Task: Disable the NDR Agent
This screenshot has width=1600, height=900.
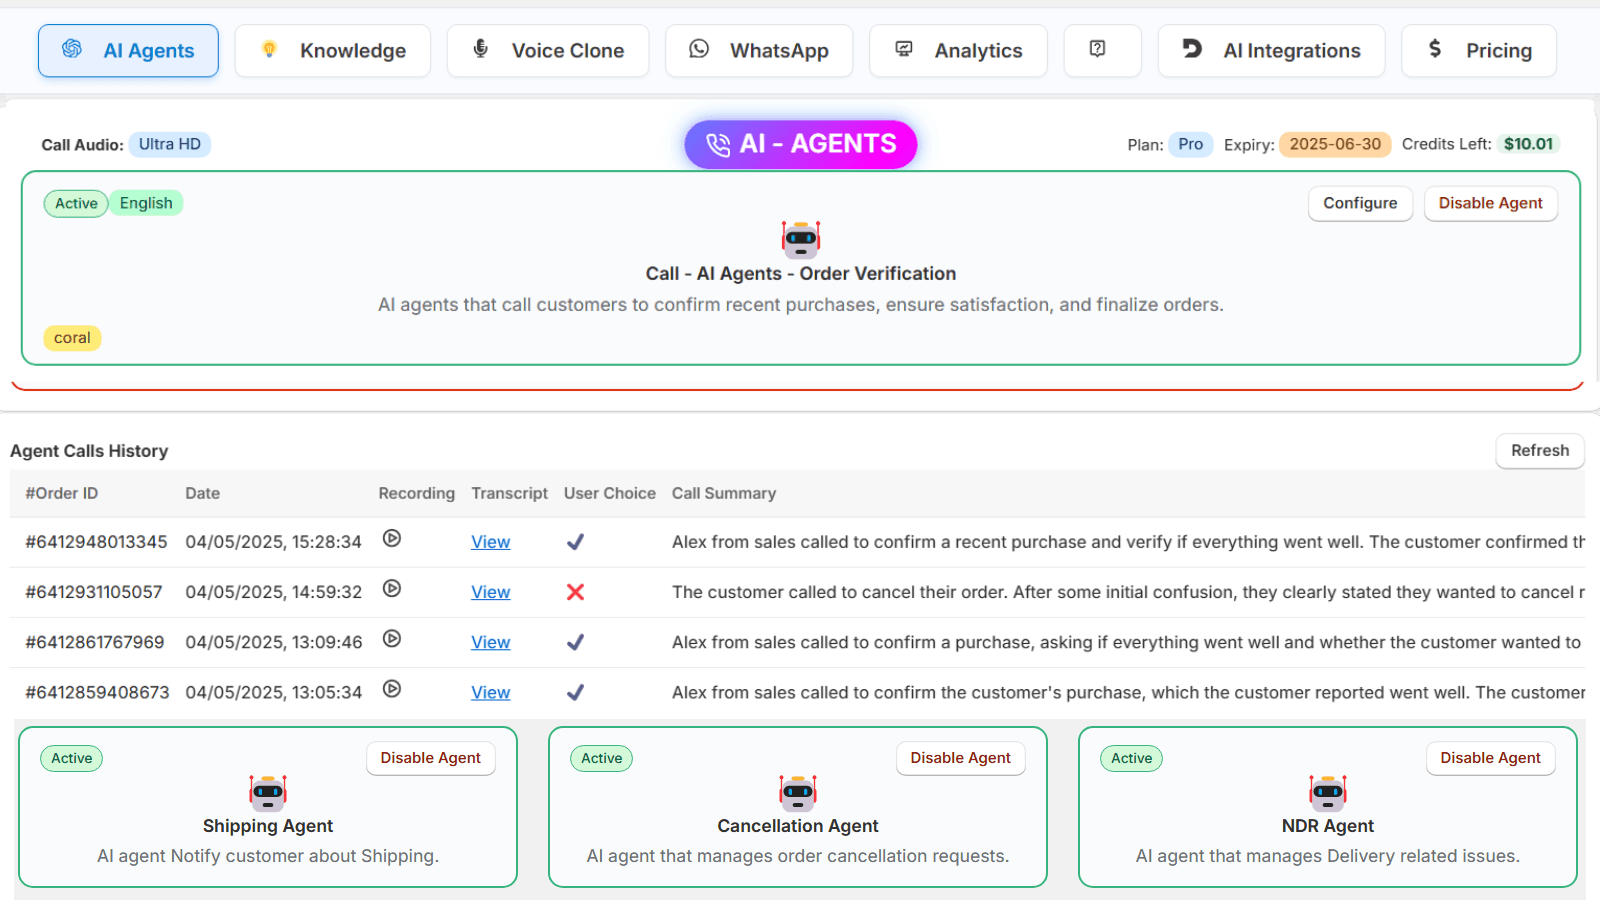Action: [1490, 758]
